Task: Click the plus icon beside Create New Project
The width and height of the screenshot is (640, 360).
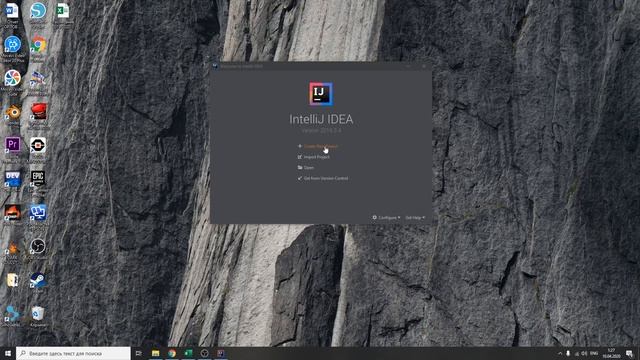Action: coord(300,146)
